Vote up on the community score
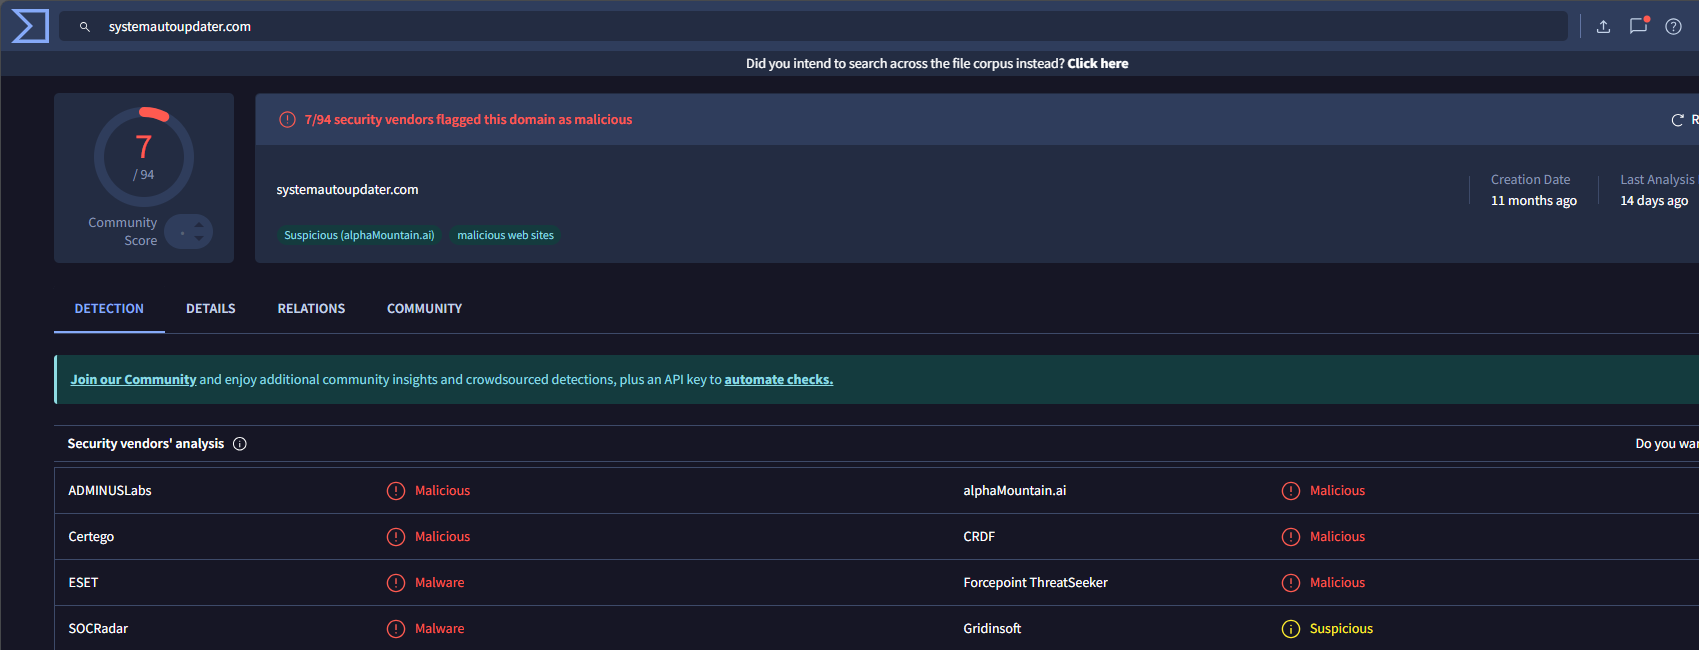 coord(199,225)
